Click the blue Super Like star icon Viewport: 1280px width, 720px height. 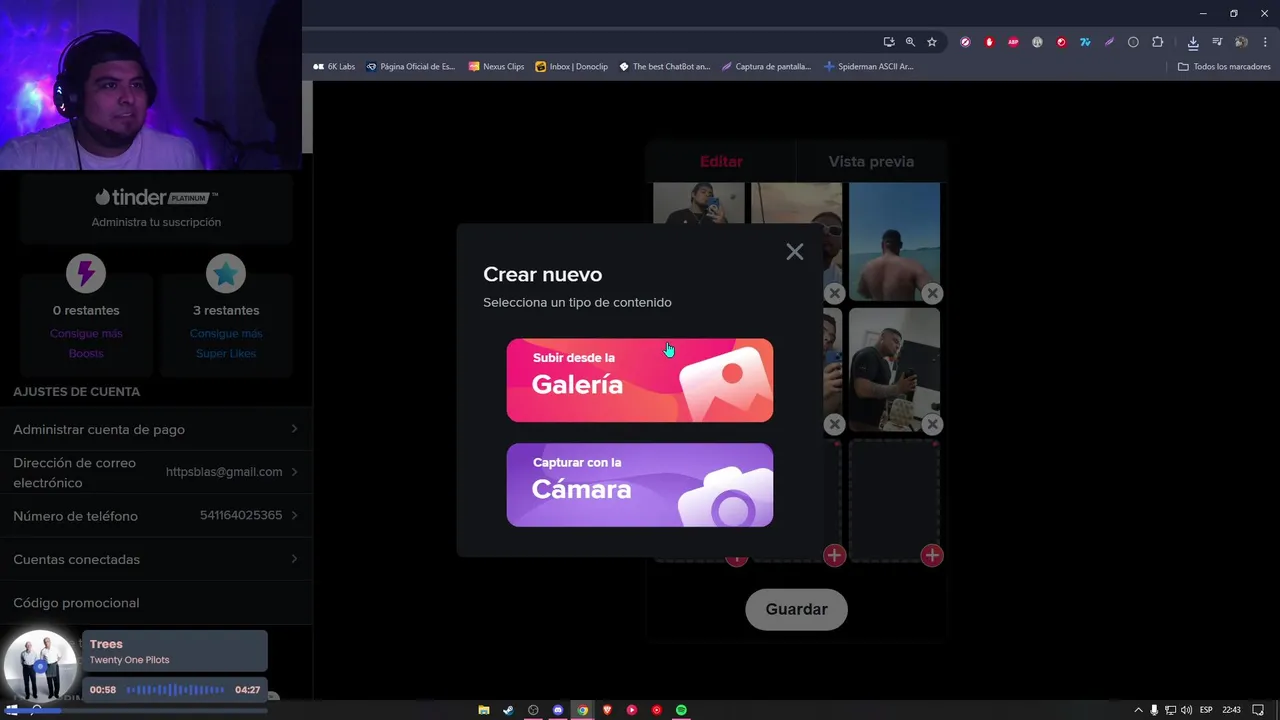[226, 273]
